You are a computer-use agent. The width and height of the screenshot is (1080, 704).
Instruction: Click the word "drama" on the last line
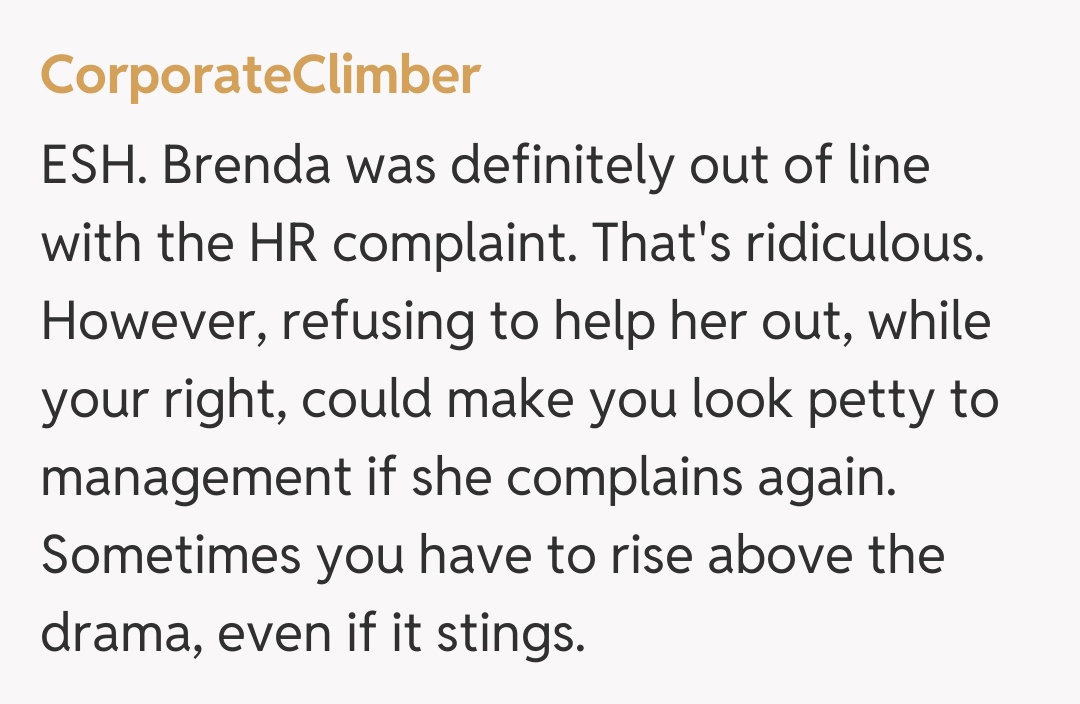click(111, 633)
